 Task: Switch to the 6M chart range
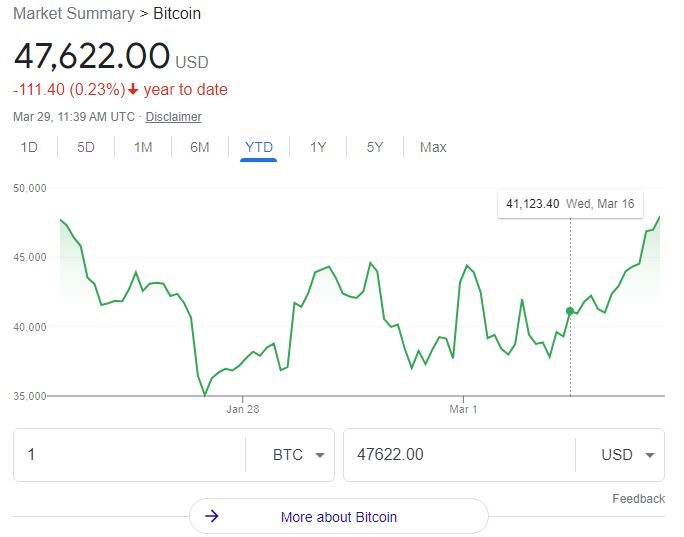200,147
